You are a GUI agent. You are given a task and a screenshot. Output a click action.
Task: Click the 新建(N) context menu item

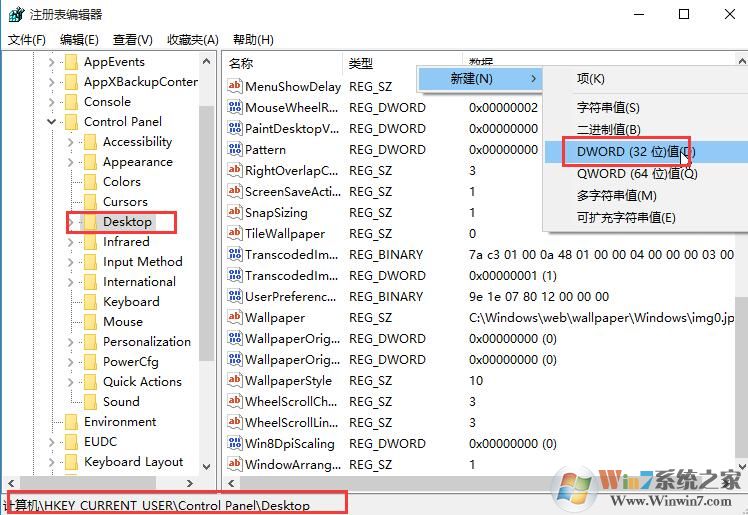click(x=480, y=79)
